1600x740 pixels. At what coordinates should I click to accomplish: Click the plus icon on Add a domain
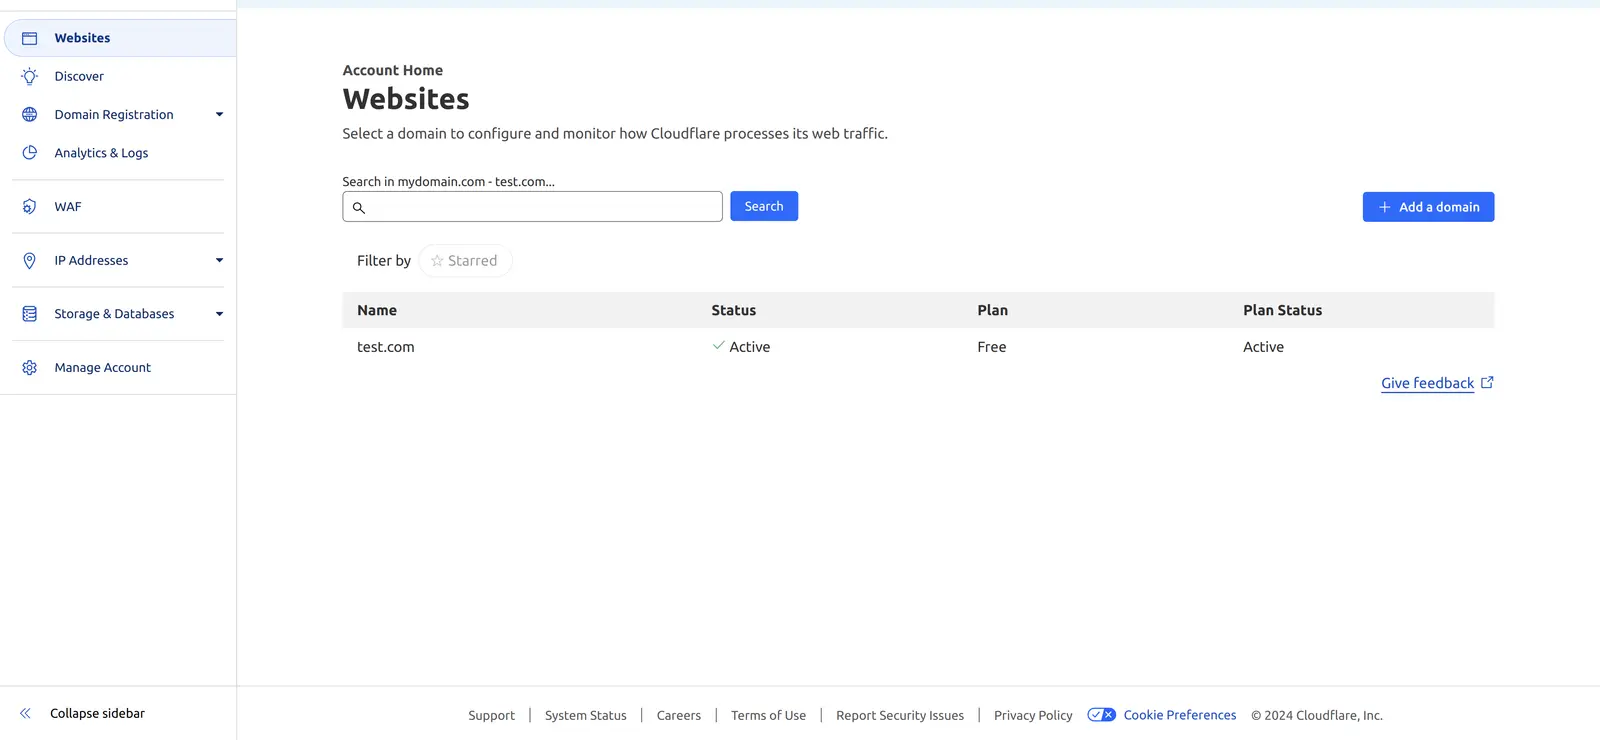point(1385,207)
